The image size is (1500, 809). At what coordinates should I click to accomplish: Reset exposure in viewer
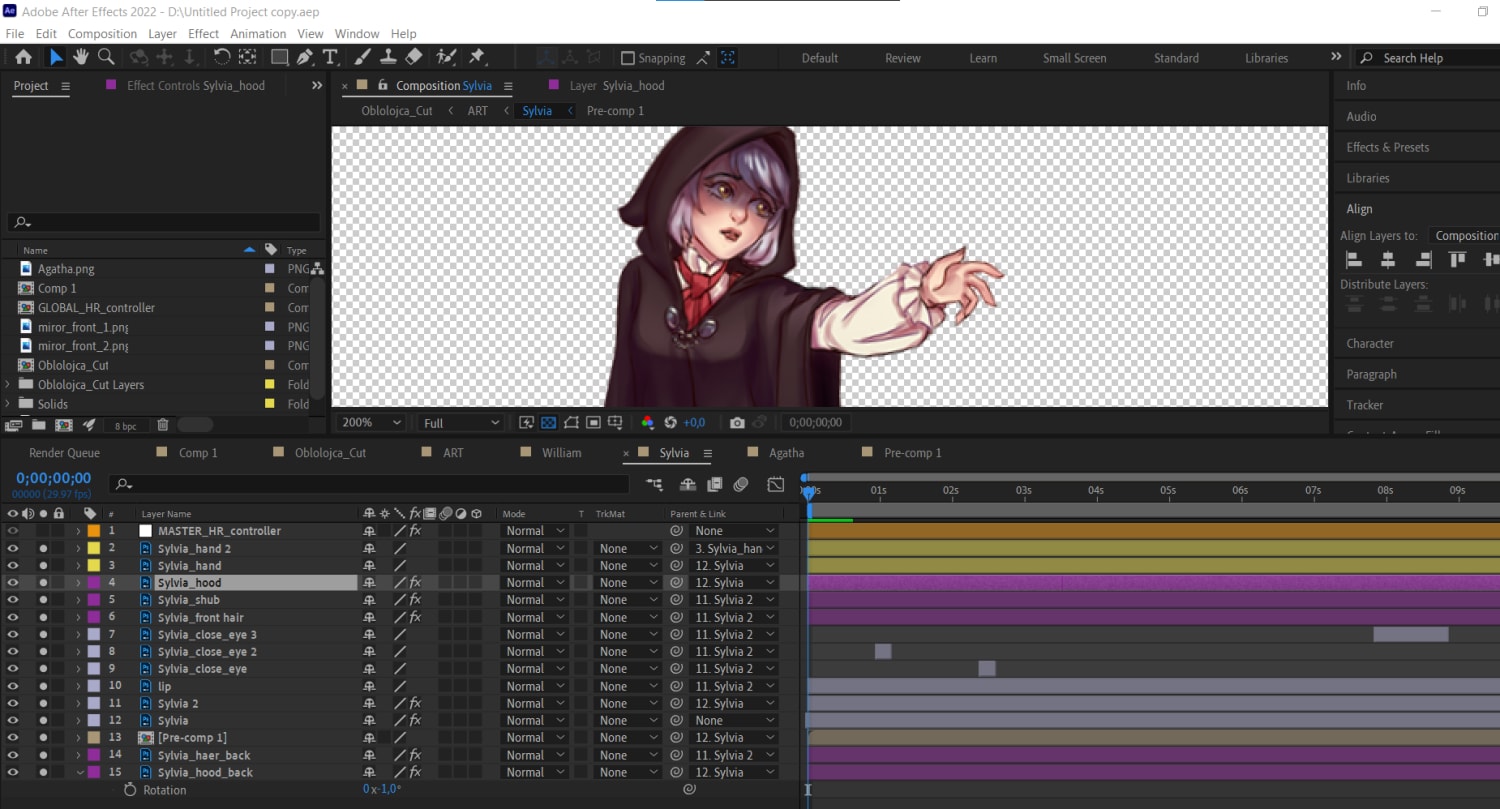[x=671, y=423]
